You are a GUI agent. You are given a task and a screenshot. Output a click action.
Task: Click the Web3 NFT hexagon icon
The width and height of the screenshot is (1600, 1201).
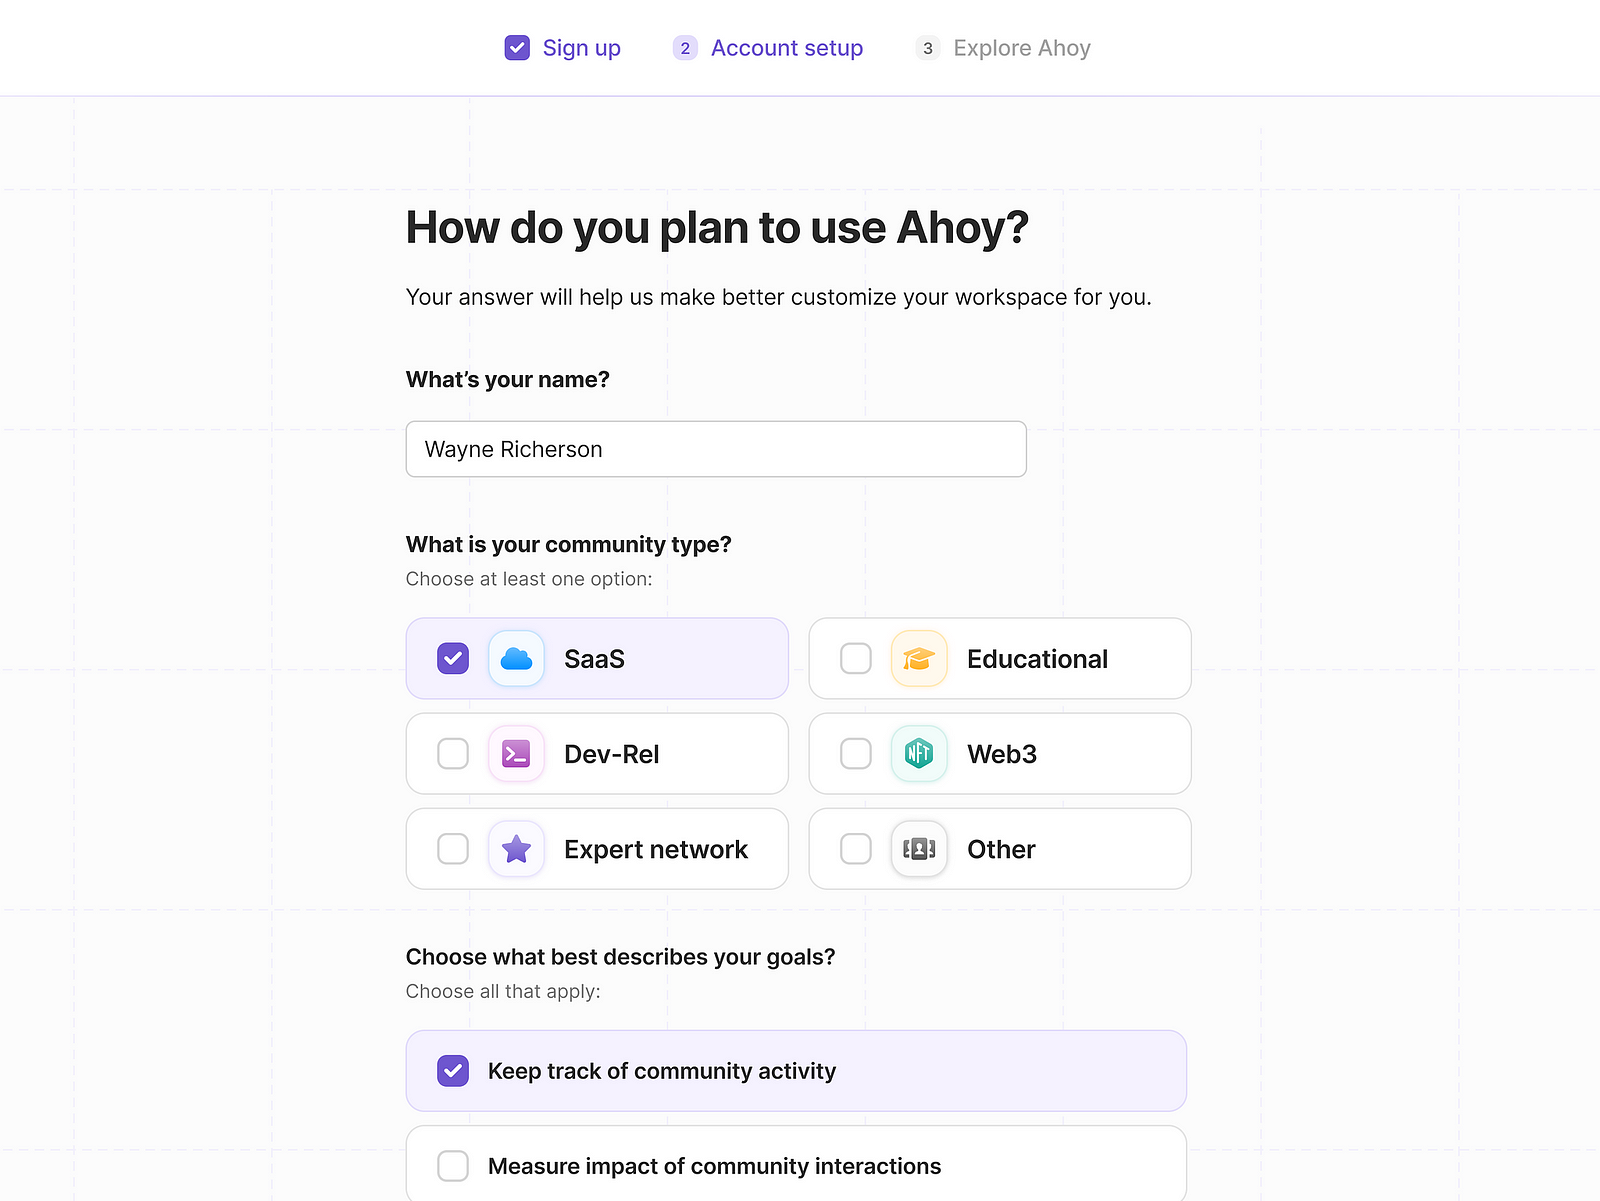(x=918, y=754)
